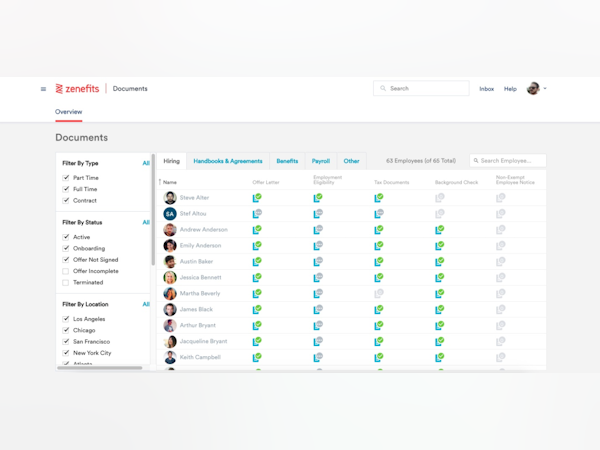Toggle the Active status checkbox
This screenshot has width=600, height=450.
[66, 237]
